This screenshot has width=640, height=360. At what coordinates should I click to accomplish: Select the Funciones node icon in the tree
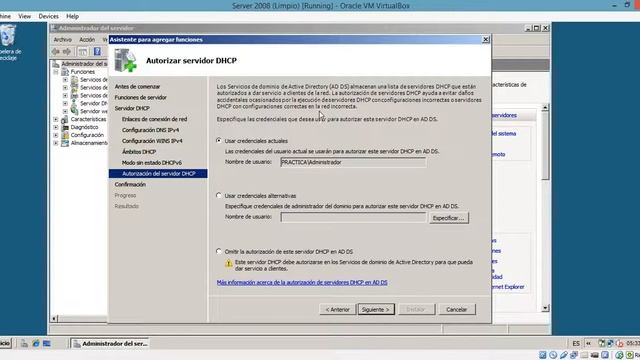(65, 72)
